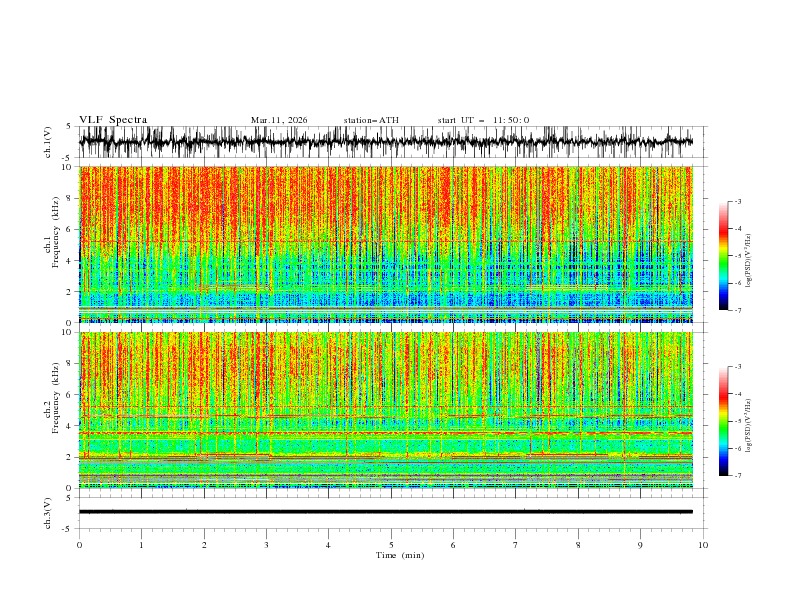Click the ch.2 'Frequency (kHz)' axis label
The image size is (792, 612).
tap(56, 398)
